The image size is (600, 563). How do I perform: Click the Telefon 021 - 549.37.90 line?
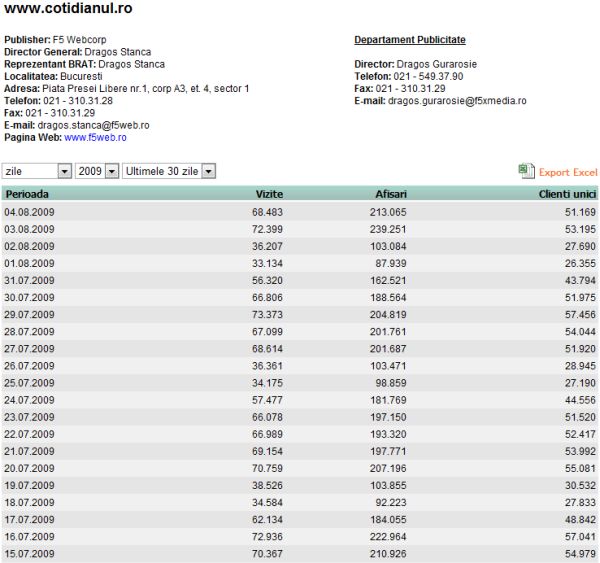tap(409, 76)
